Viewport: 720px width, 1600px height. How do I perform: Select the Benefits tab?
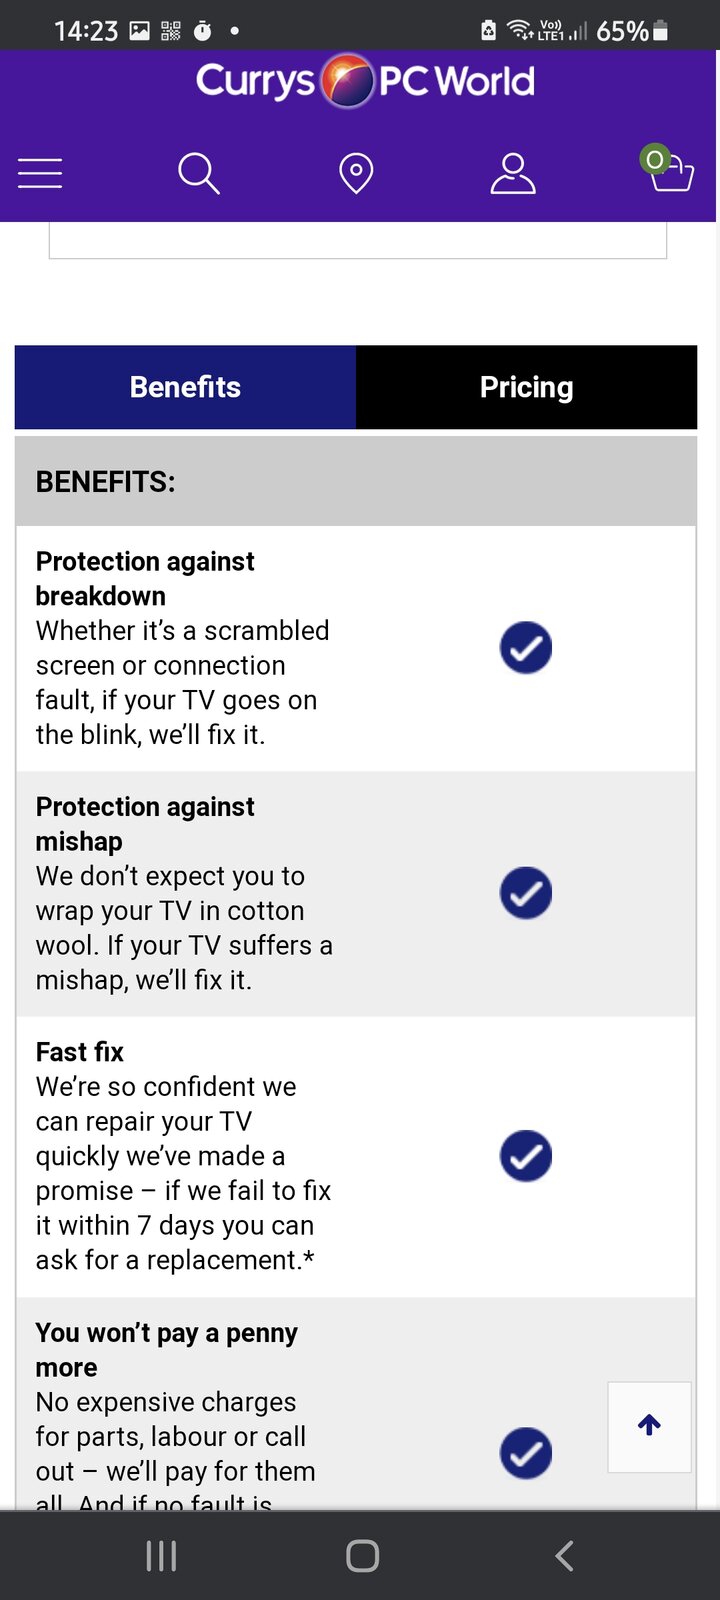point(185,387)
